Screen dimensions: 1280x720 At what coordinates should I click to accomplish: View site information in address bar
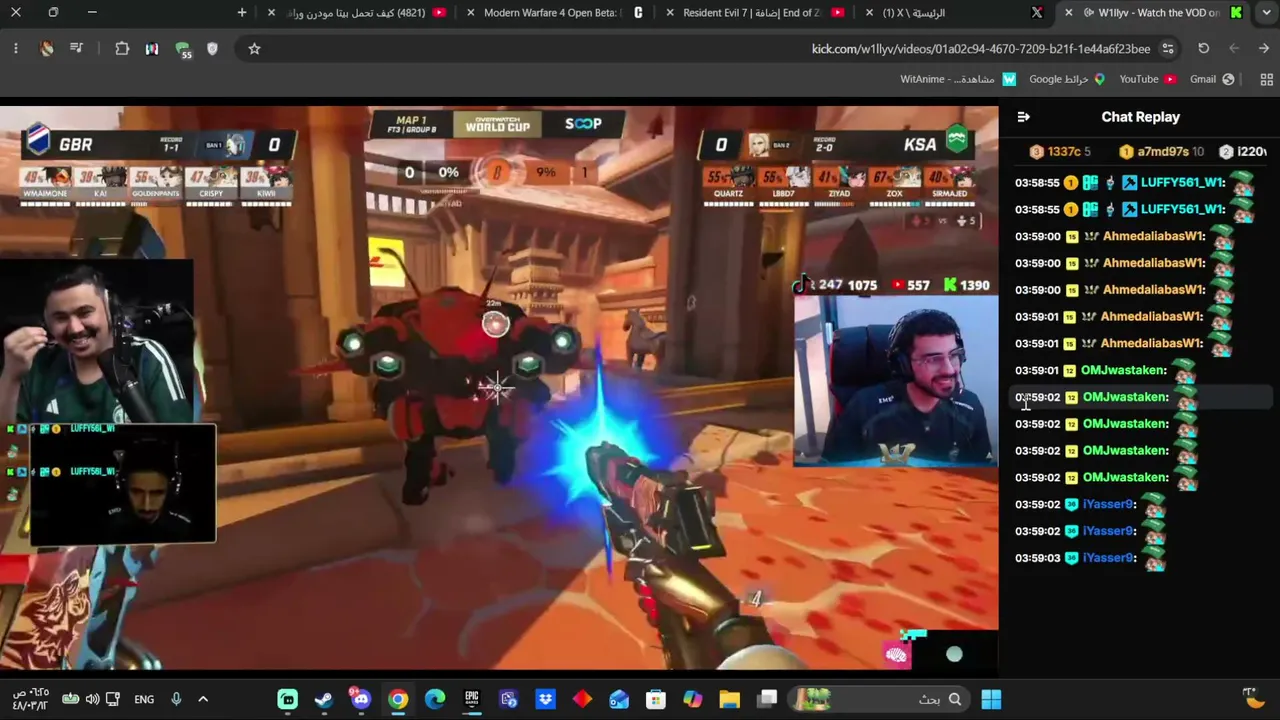(x=1168, y=48)
